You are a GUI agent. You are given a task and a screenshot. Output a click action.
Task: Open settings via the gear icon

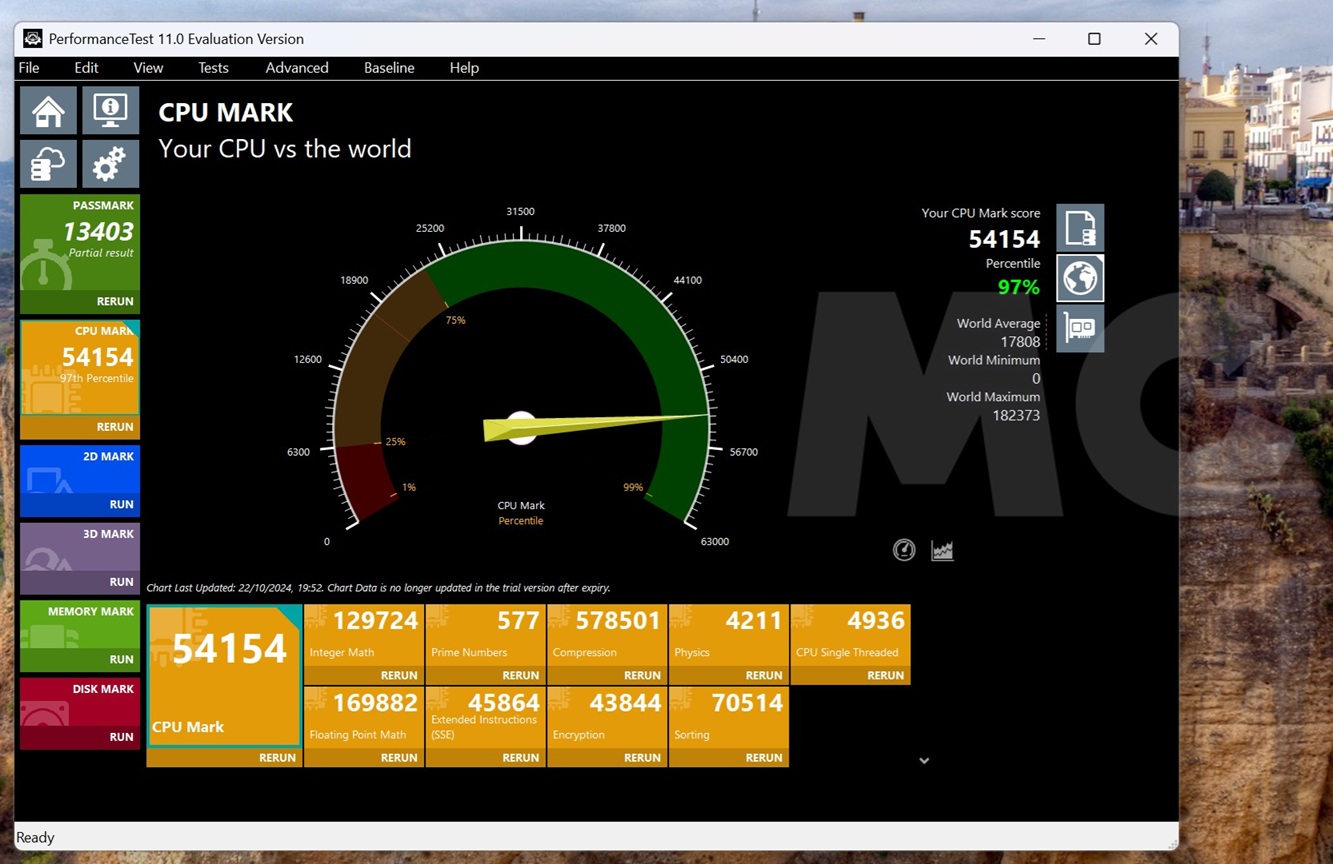point(110,163)
